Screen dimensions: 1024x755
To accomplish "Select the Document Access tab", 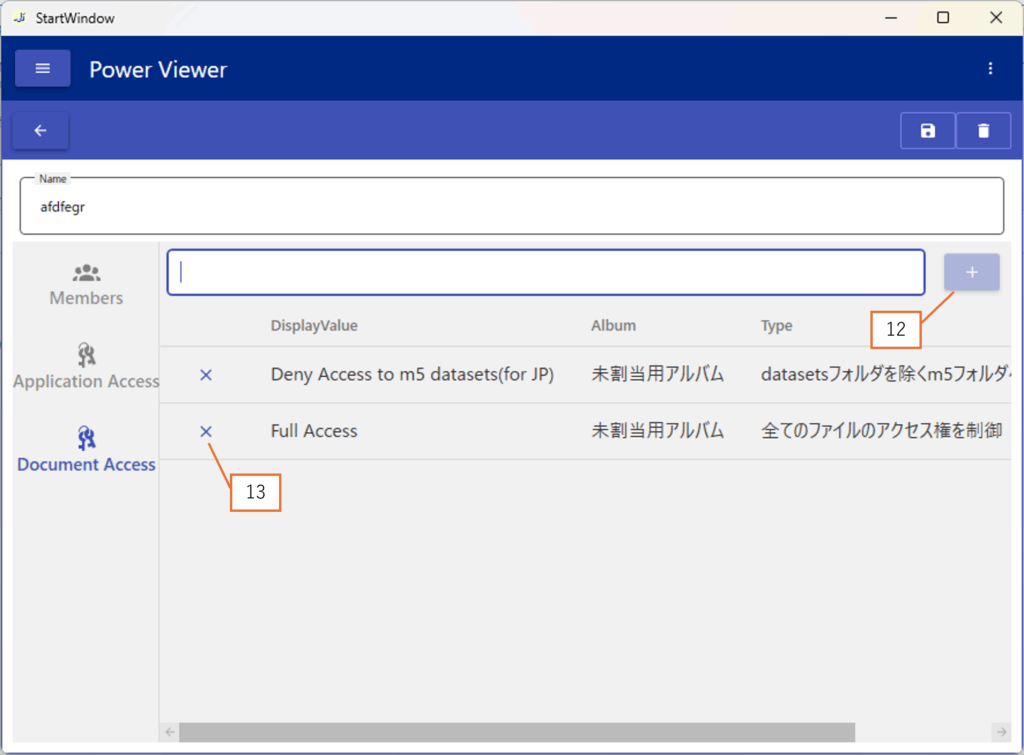I will pos(87,450).
